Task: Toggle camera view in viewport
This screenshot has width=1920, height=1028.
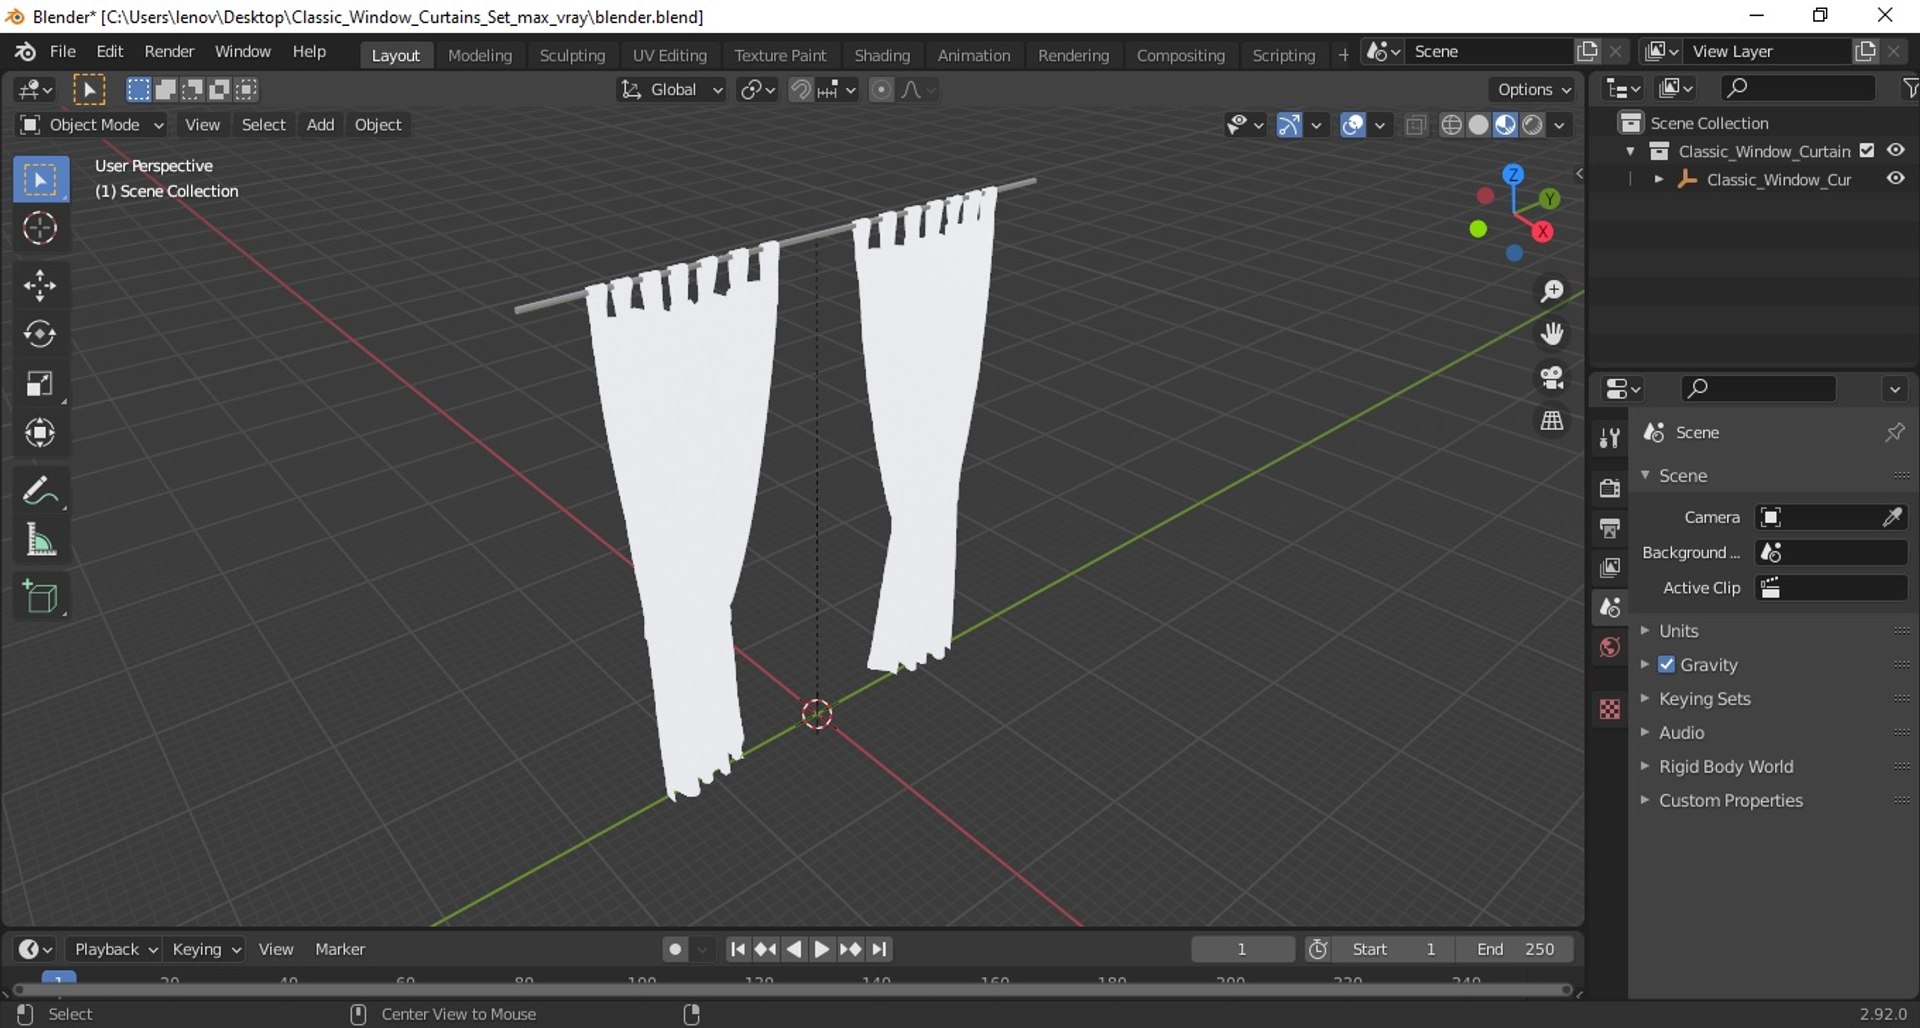Action: [x=1552, y=377]
